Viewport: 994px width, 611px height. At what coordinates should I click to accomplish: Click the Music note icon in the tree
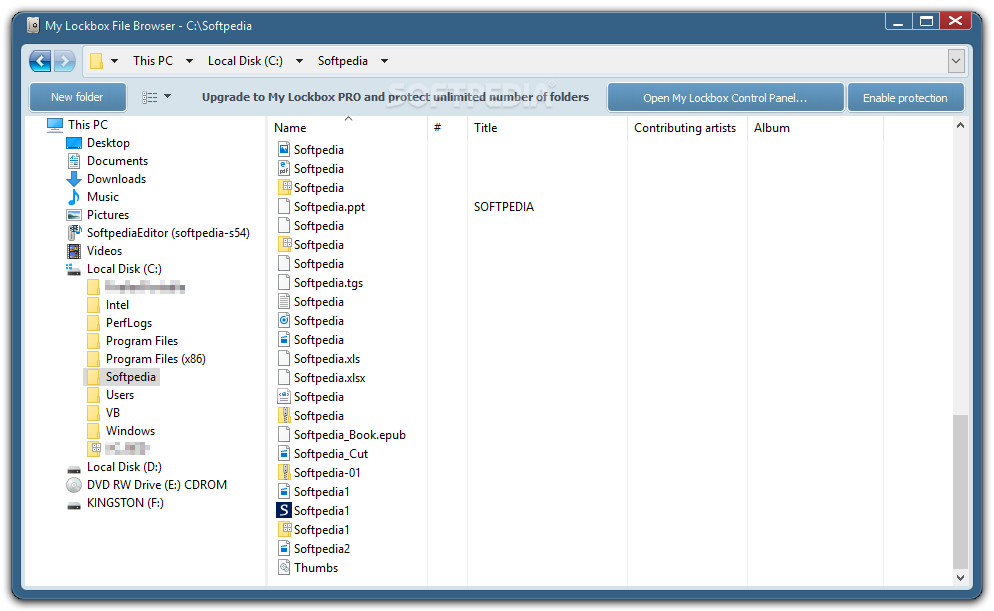74,196
